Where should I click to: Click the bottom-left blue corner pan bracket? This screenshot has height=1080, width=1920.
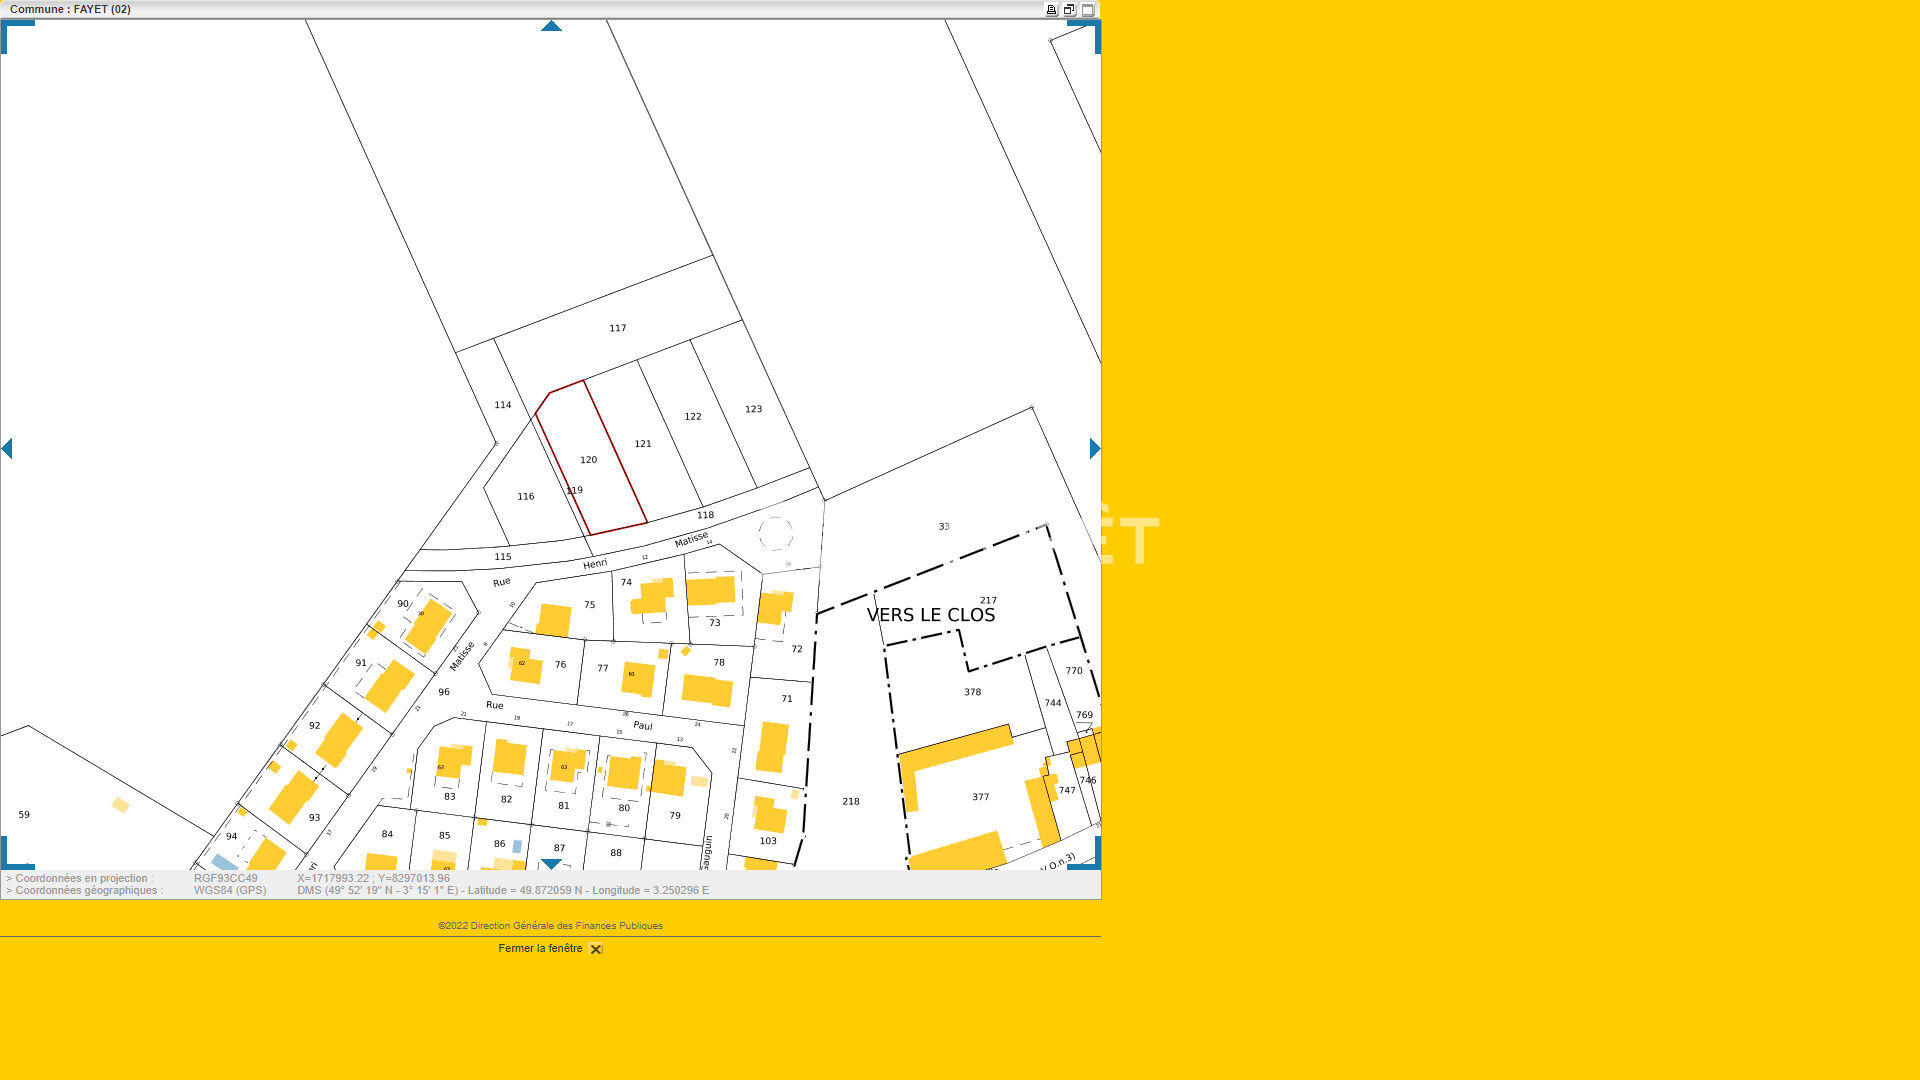pos(17,853)
